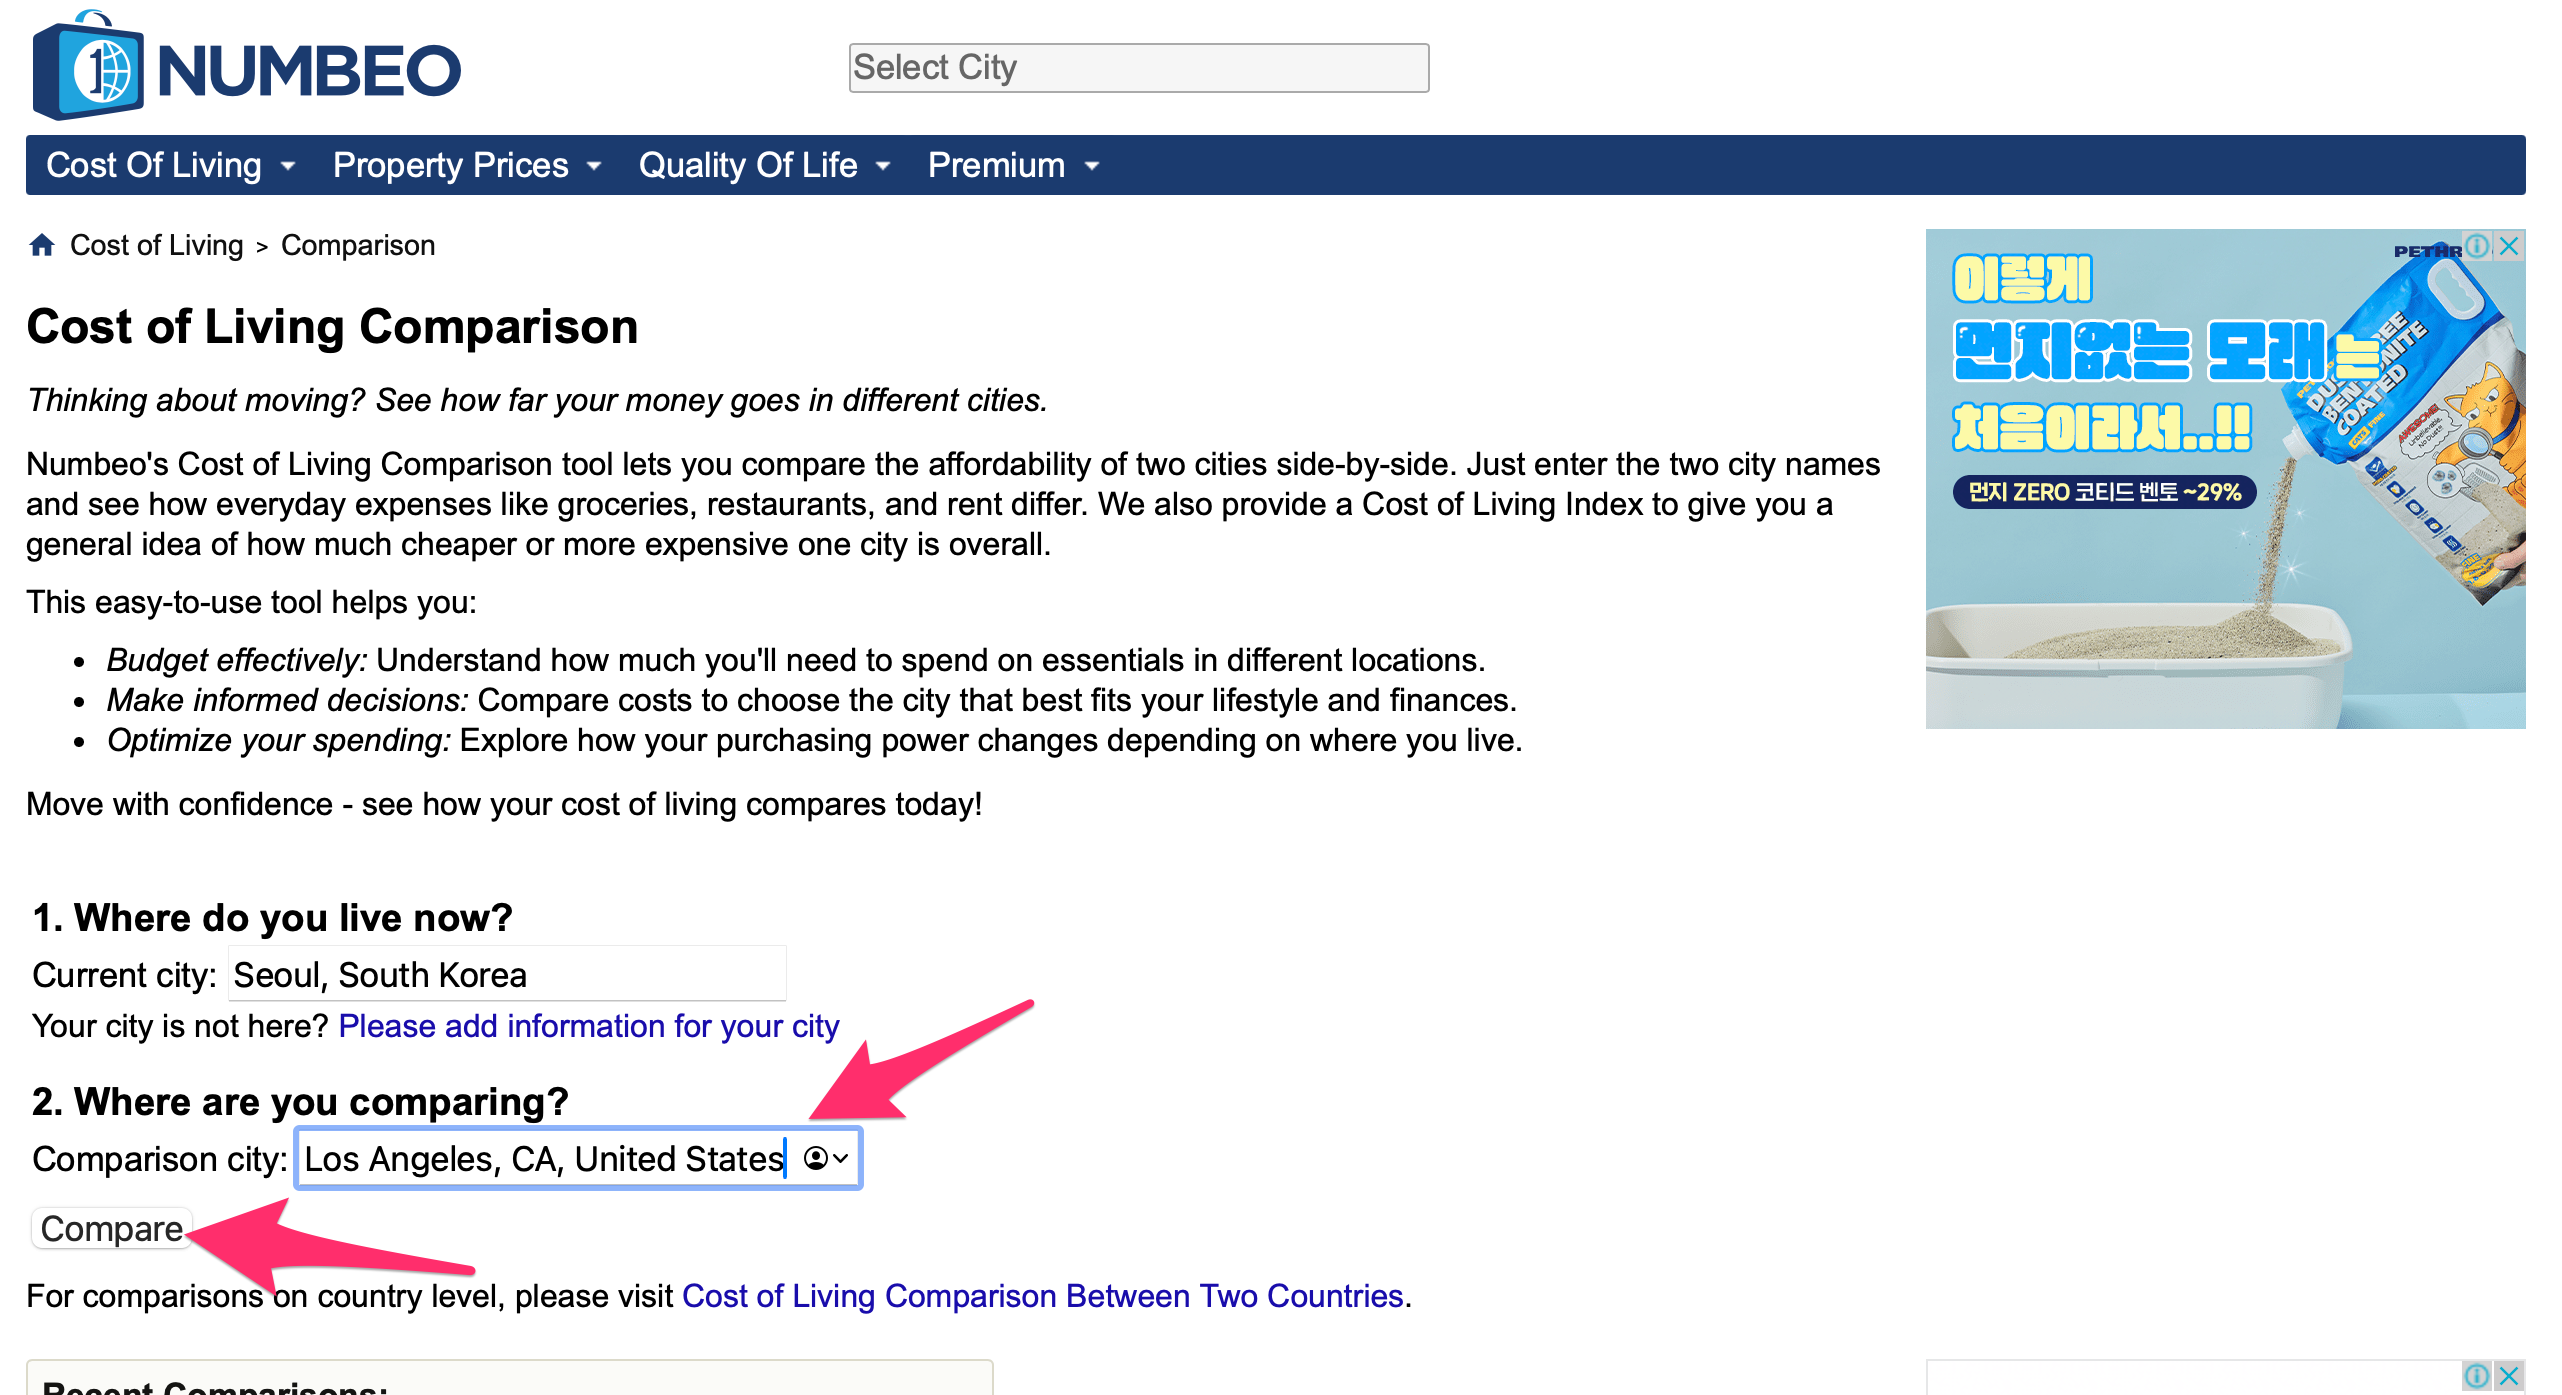Click the Current city input field
2562x1395 pixels.
(507, 974)
